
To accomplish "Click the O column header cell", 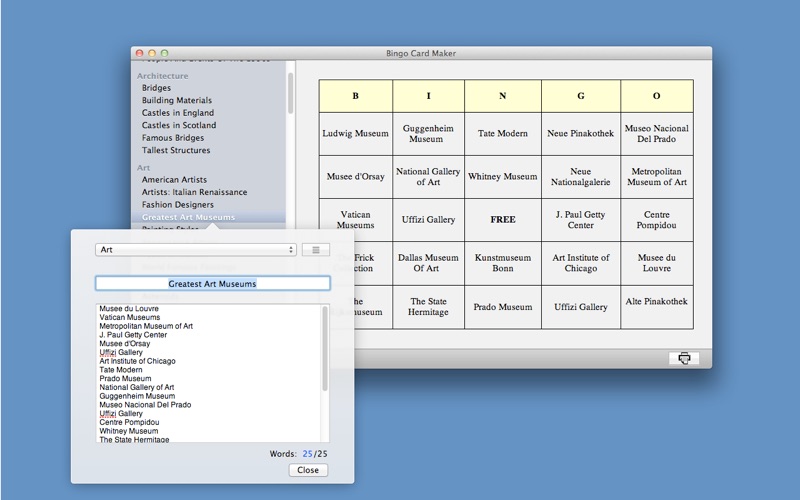I will 657,96.
